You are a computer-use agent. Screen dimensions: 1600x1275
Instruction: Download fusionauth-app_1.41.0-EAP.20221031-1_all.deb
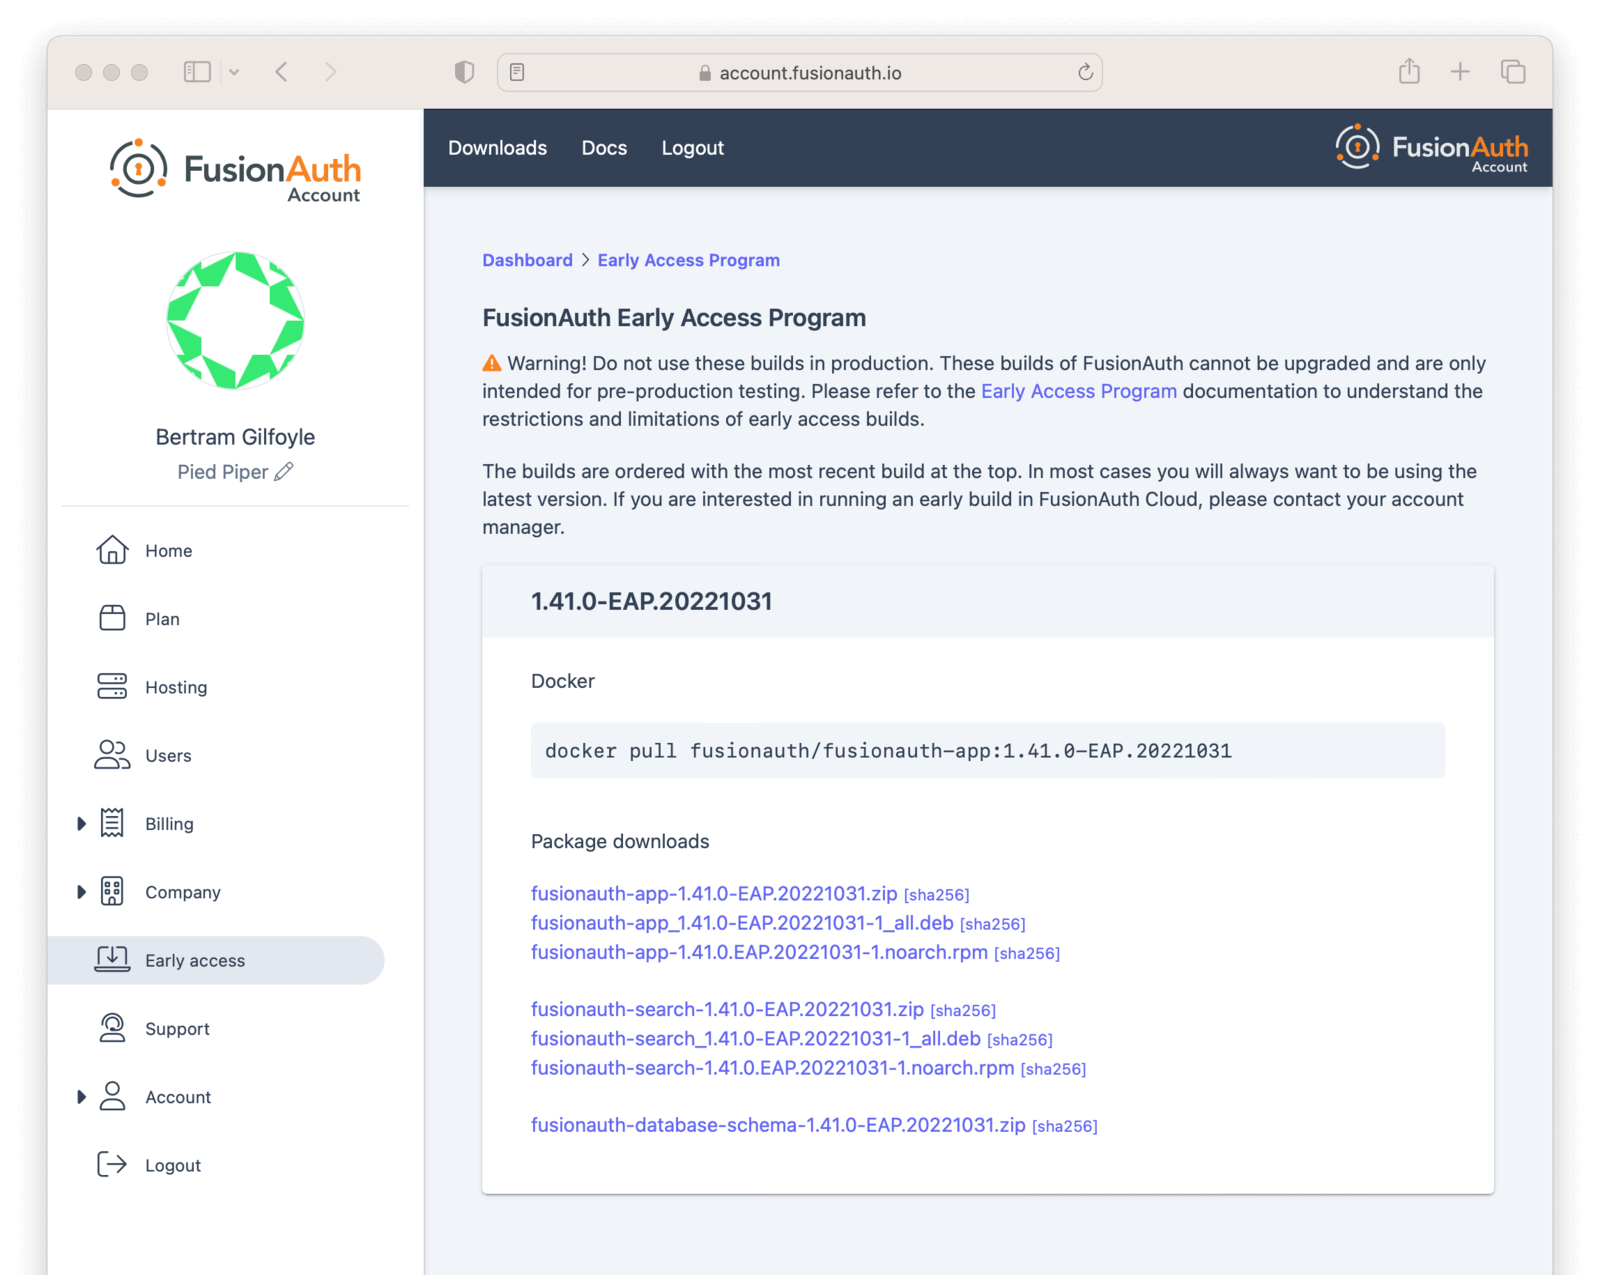click(742, 922)
